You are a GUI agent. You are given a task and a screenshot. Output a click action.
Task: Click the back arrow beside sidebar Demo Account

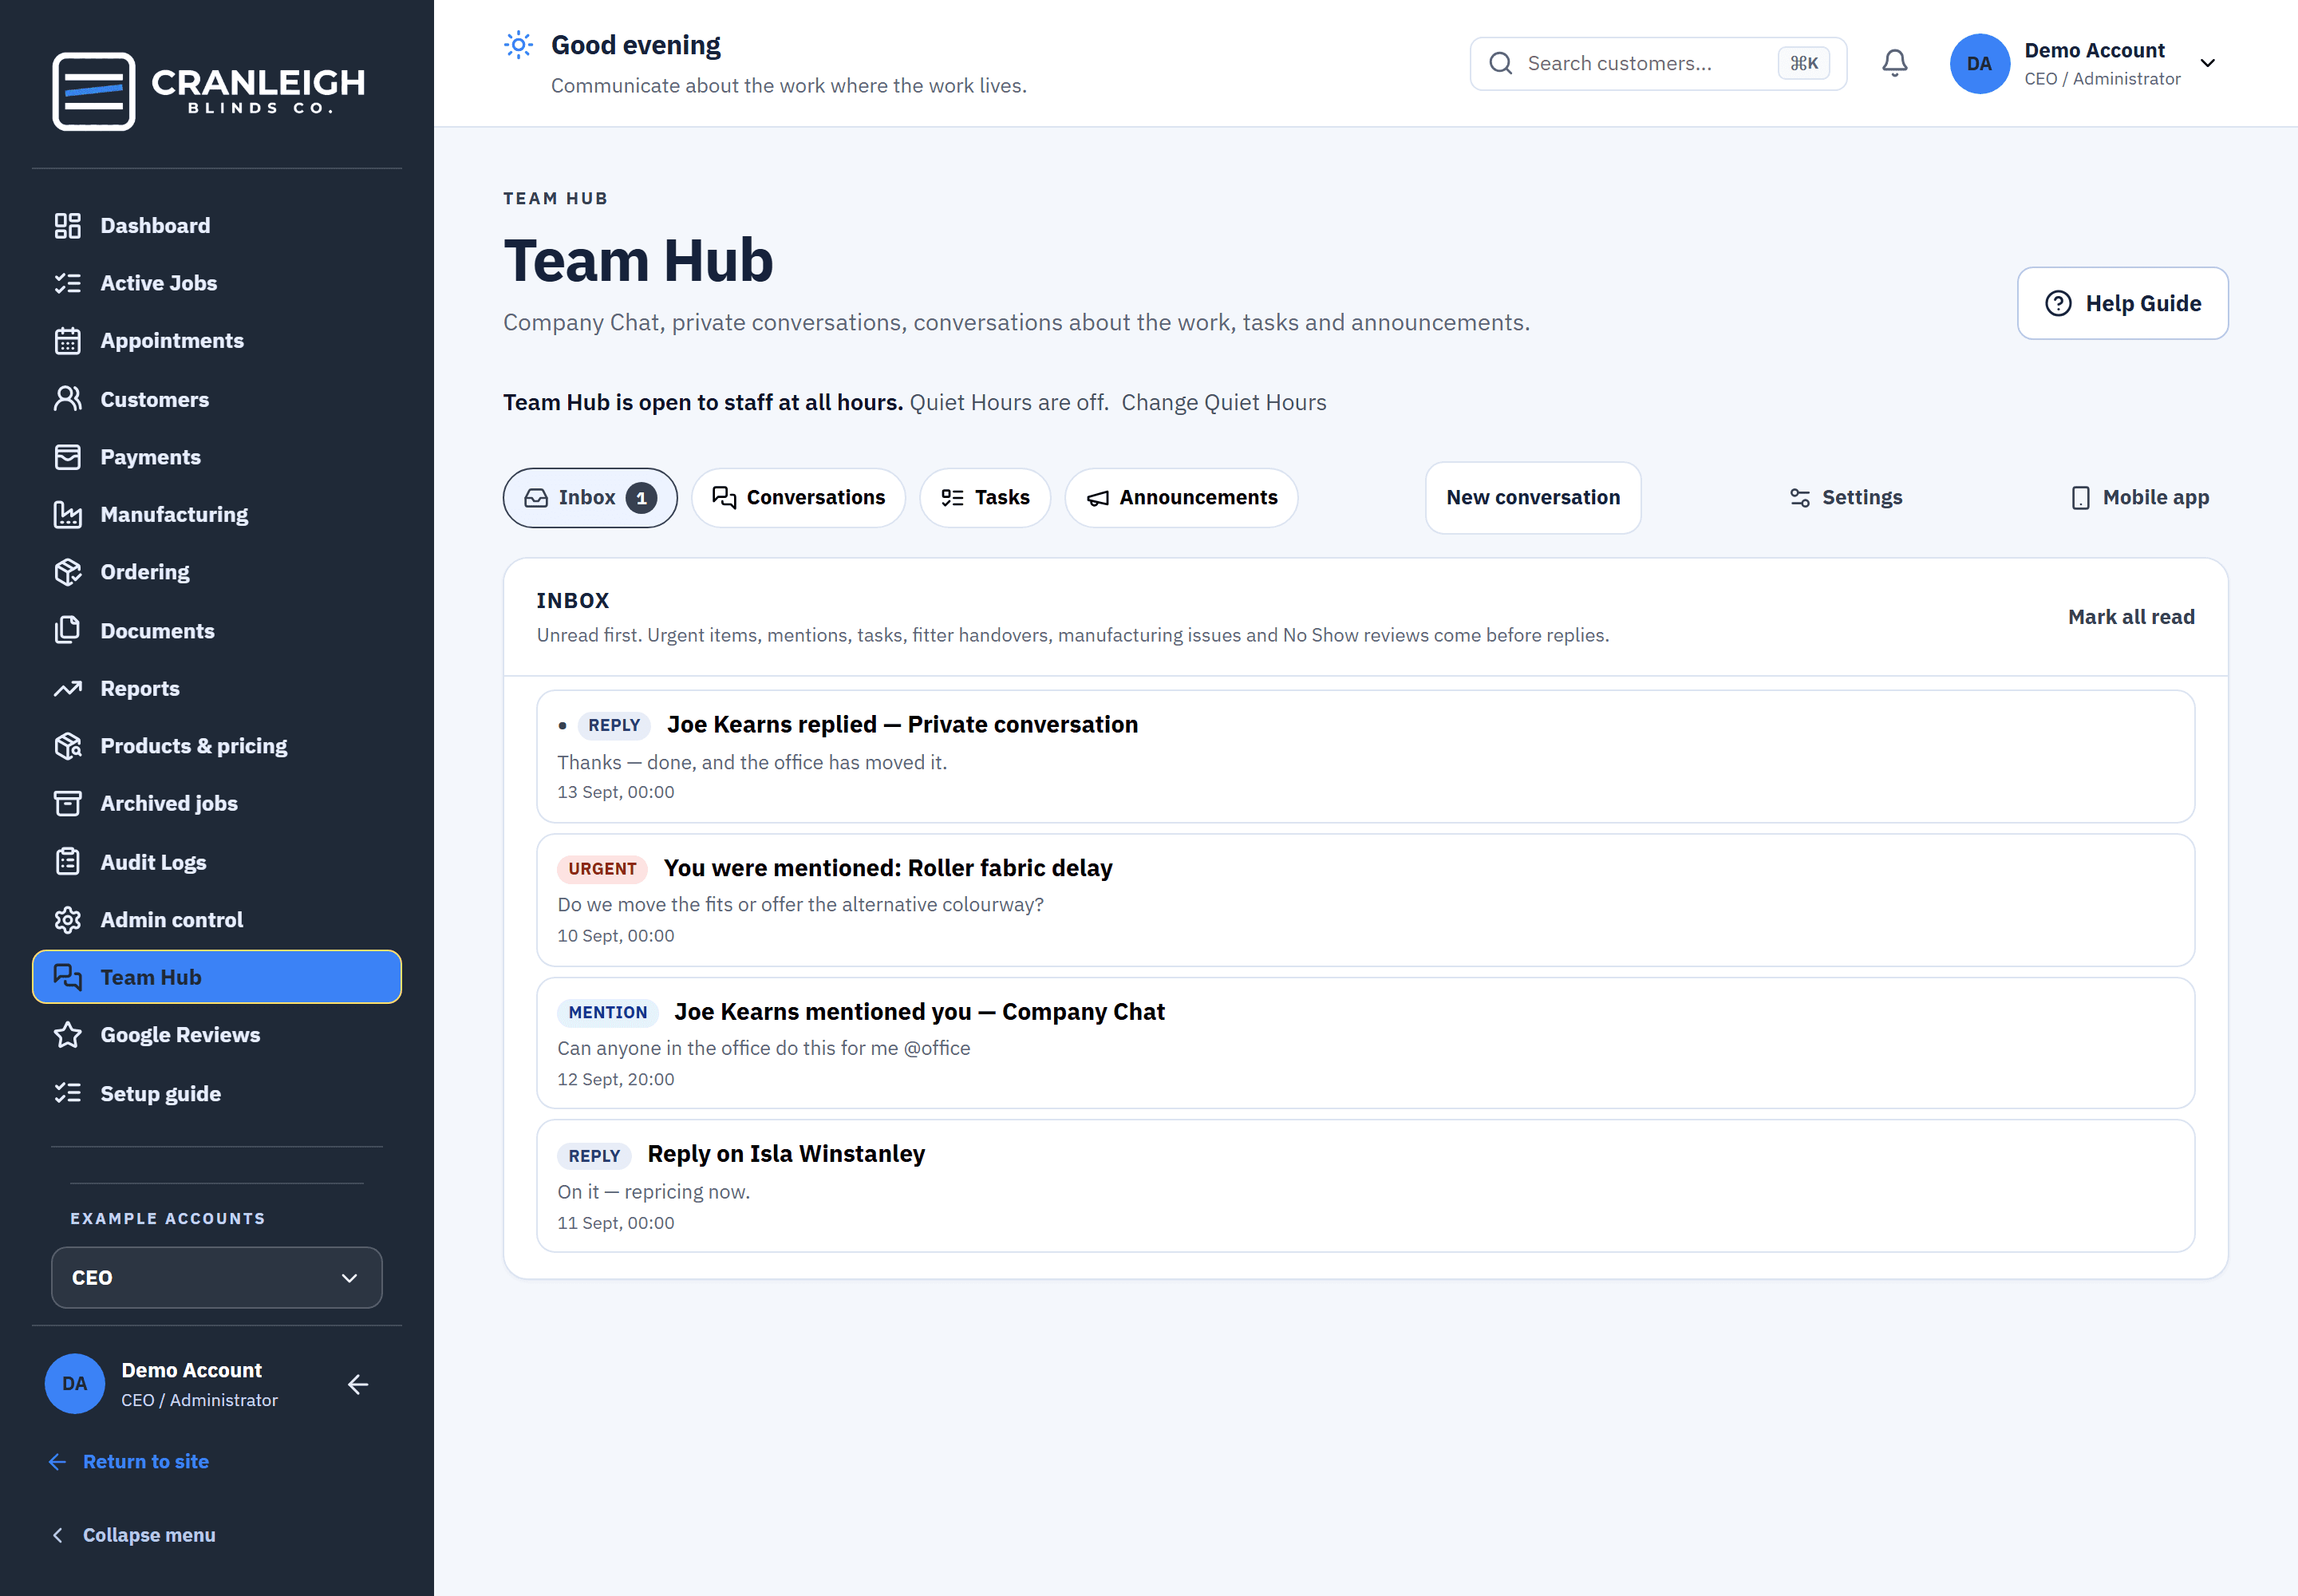point(358,1384)
